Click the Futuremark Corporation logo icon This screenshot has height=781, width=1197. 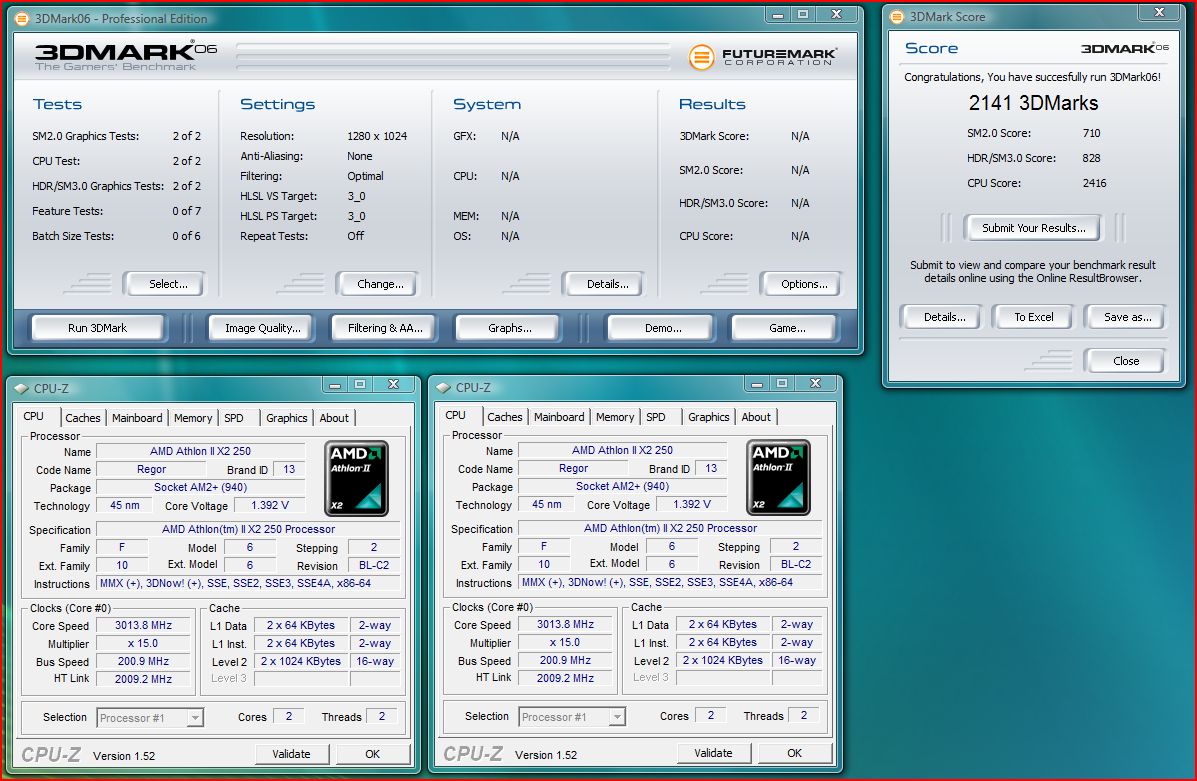point(701,57)
